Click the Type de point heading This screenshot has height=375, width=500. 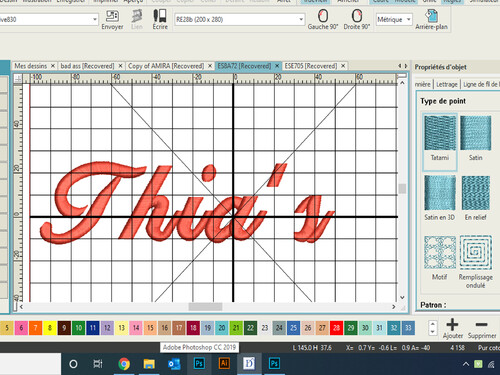point(443,101)
